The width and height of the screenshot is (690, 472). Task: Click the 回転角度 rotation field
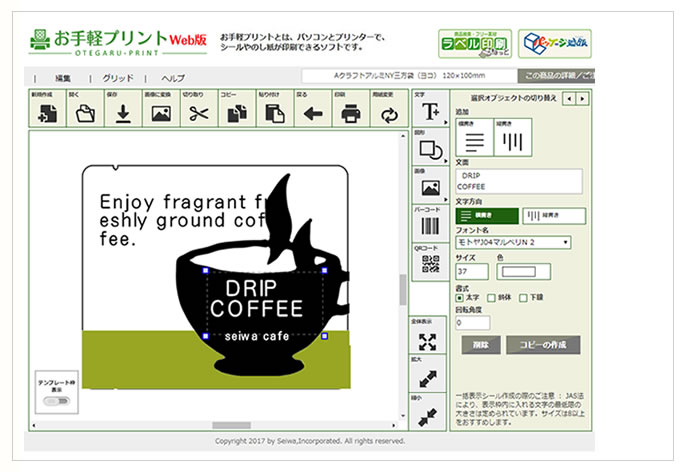(x=473, y=322)
